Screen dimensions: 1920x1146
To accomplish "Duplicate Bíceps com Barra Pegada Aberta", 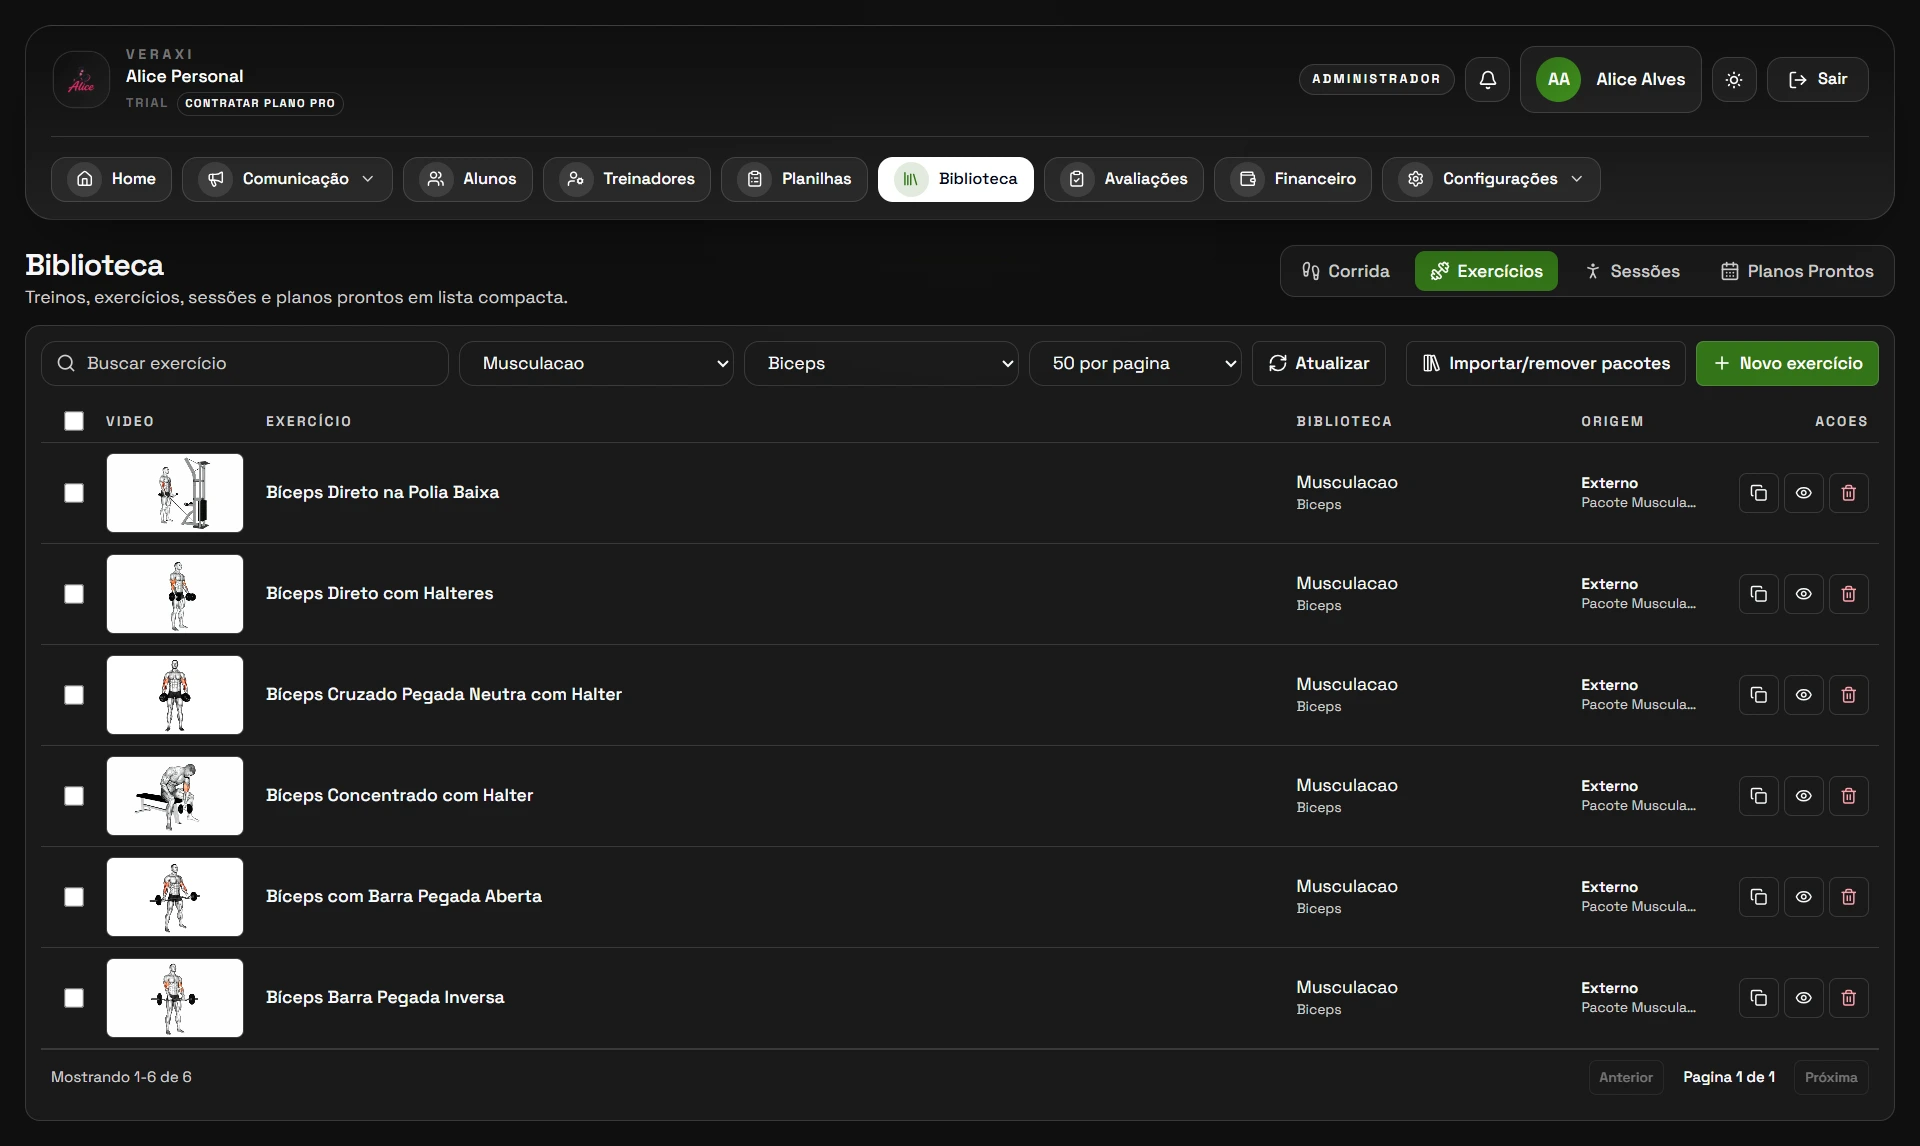I will 1758,897.
